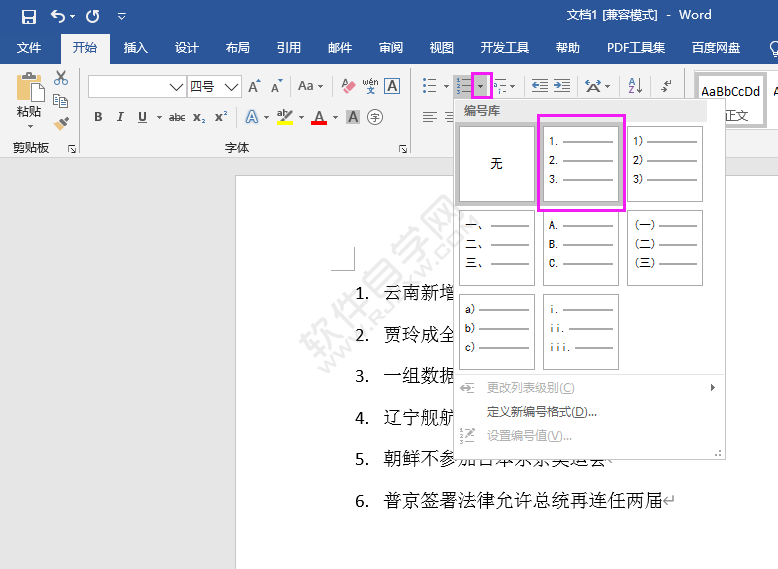778x569 pixels.
Task: Switch to the 审阅 tab
Action: click(x=391, y=48)
